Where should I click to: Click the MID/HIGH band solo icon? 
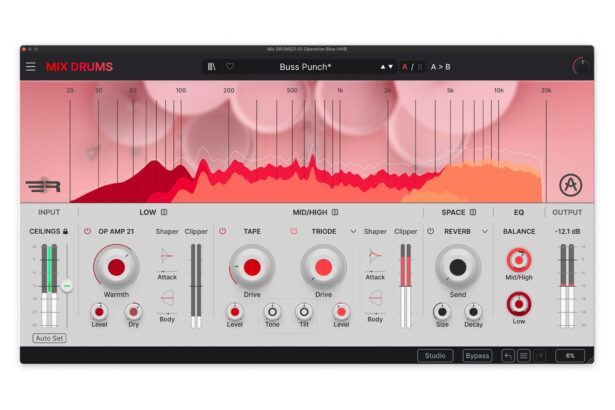point(335,212)
